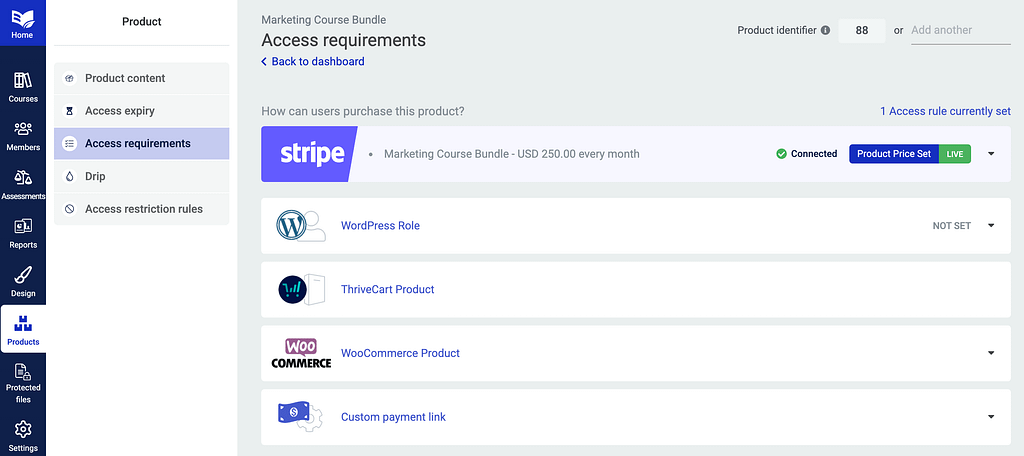Click the NOT SET status label
The width and height of the screenshot is (1024, 456).
tap(952, 225)
